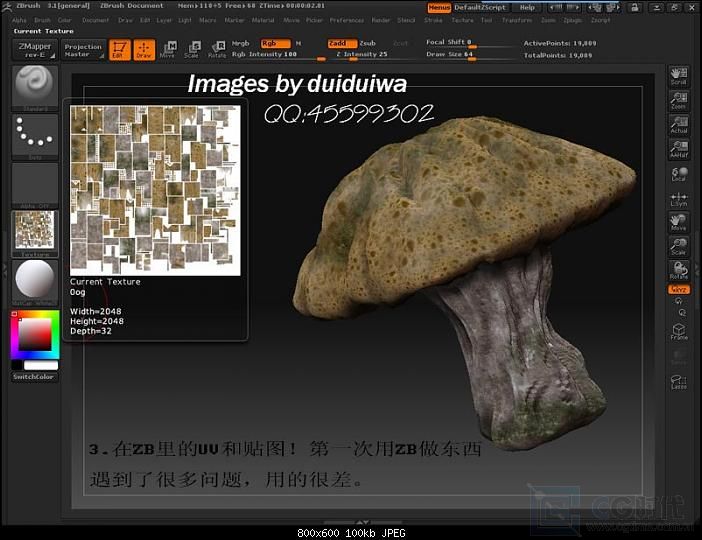Open the Standard brush thumbnail
The width and height of the screenshot is (702, 540).
click(34, 88)
